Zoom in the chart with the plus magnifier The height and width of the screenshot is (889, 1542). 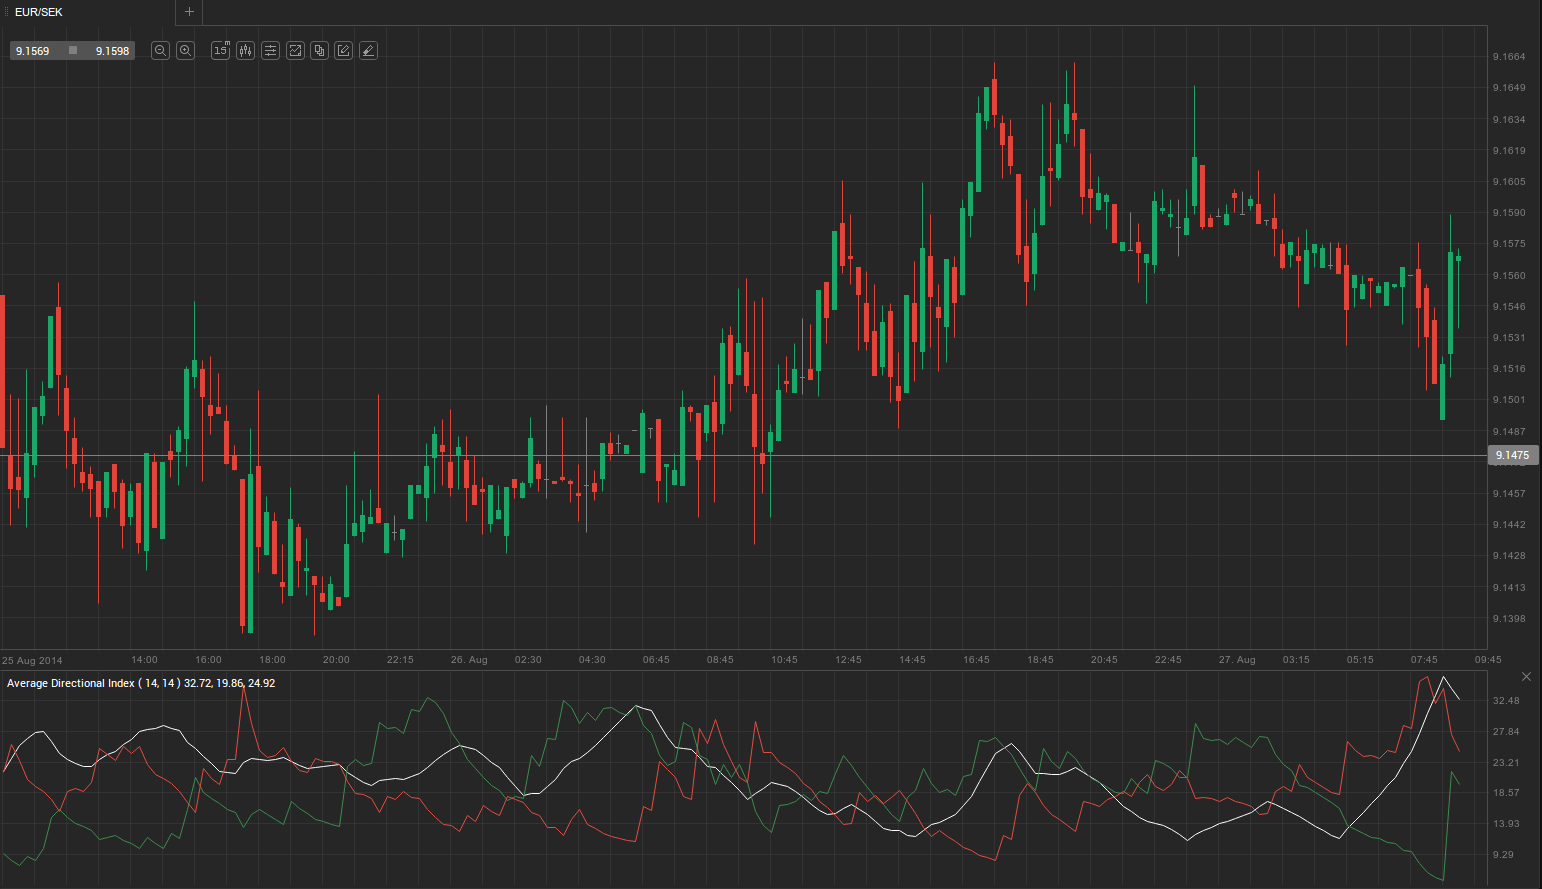(185, 51)
